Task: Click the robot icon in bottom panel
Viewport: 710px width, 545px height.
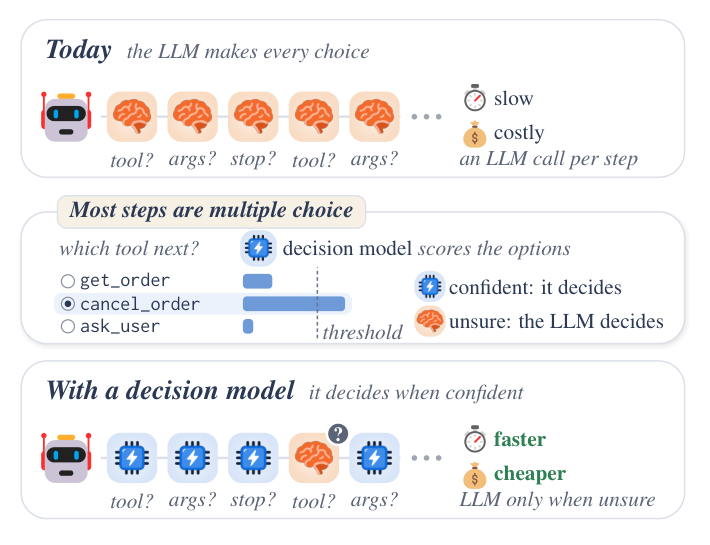Action: tap(66, 458)
